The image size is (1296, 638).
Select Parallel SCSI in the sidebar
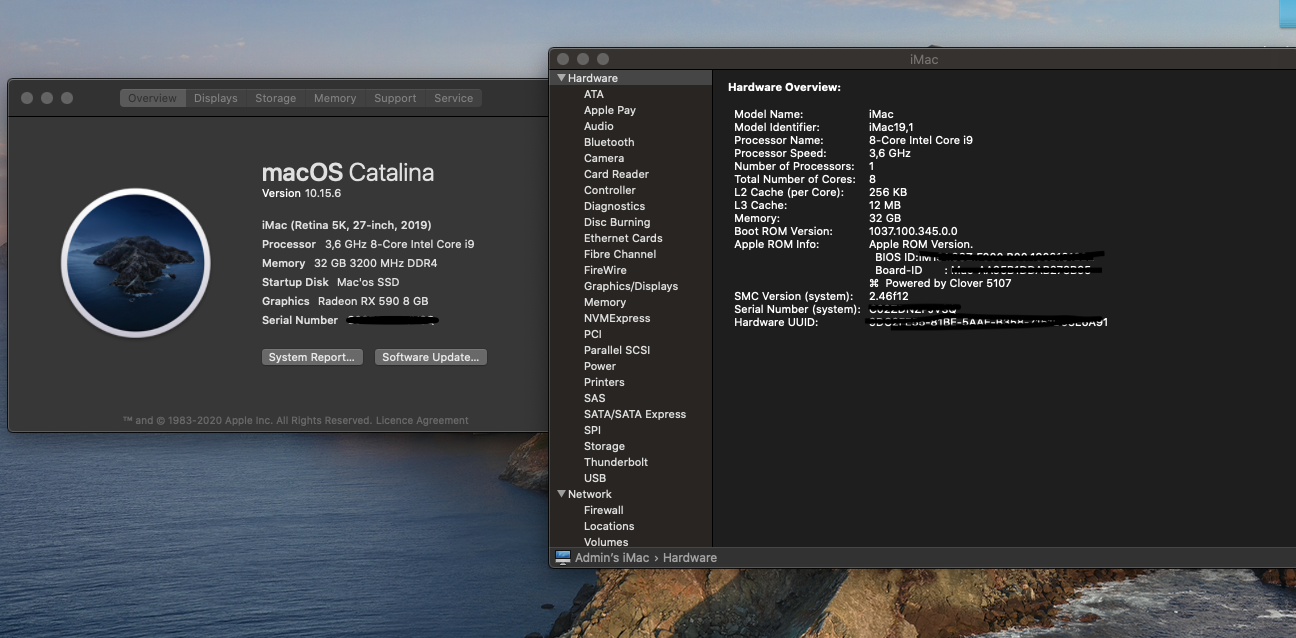tap(617, 350)
